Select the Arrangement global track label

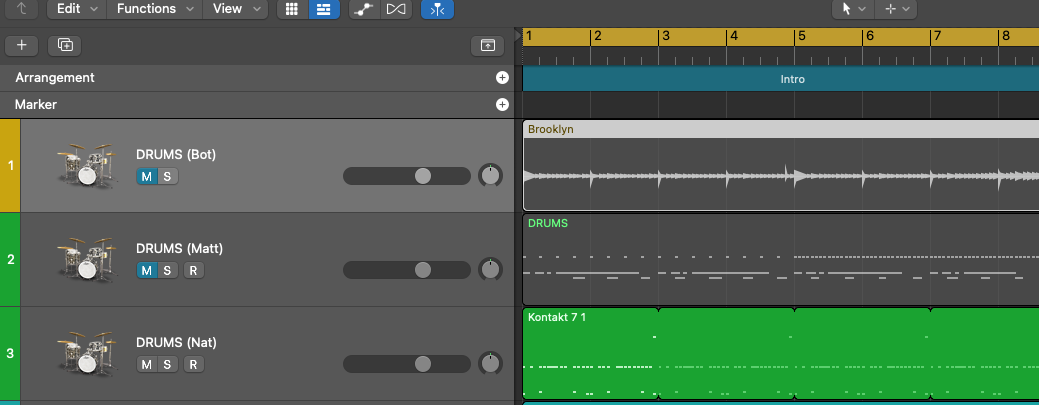click(x=55, y=78)
